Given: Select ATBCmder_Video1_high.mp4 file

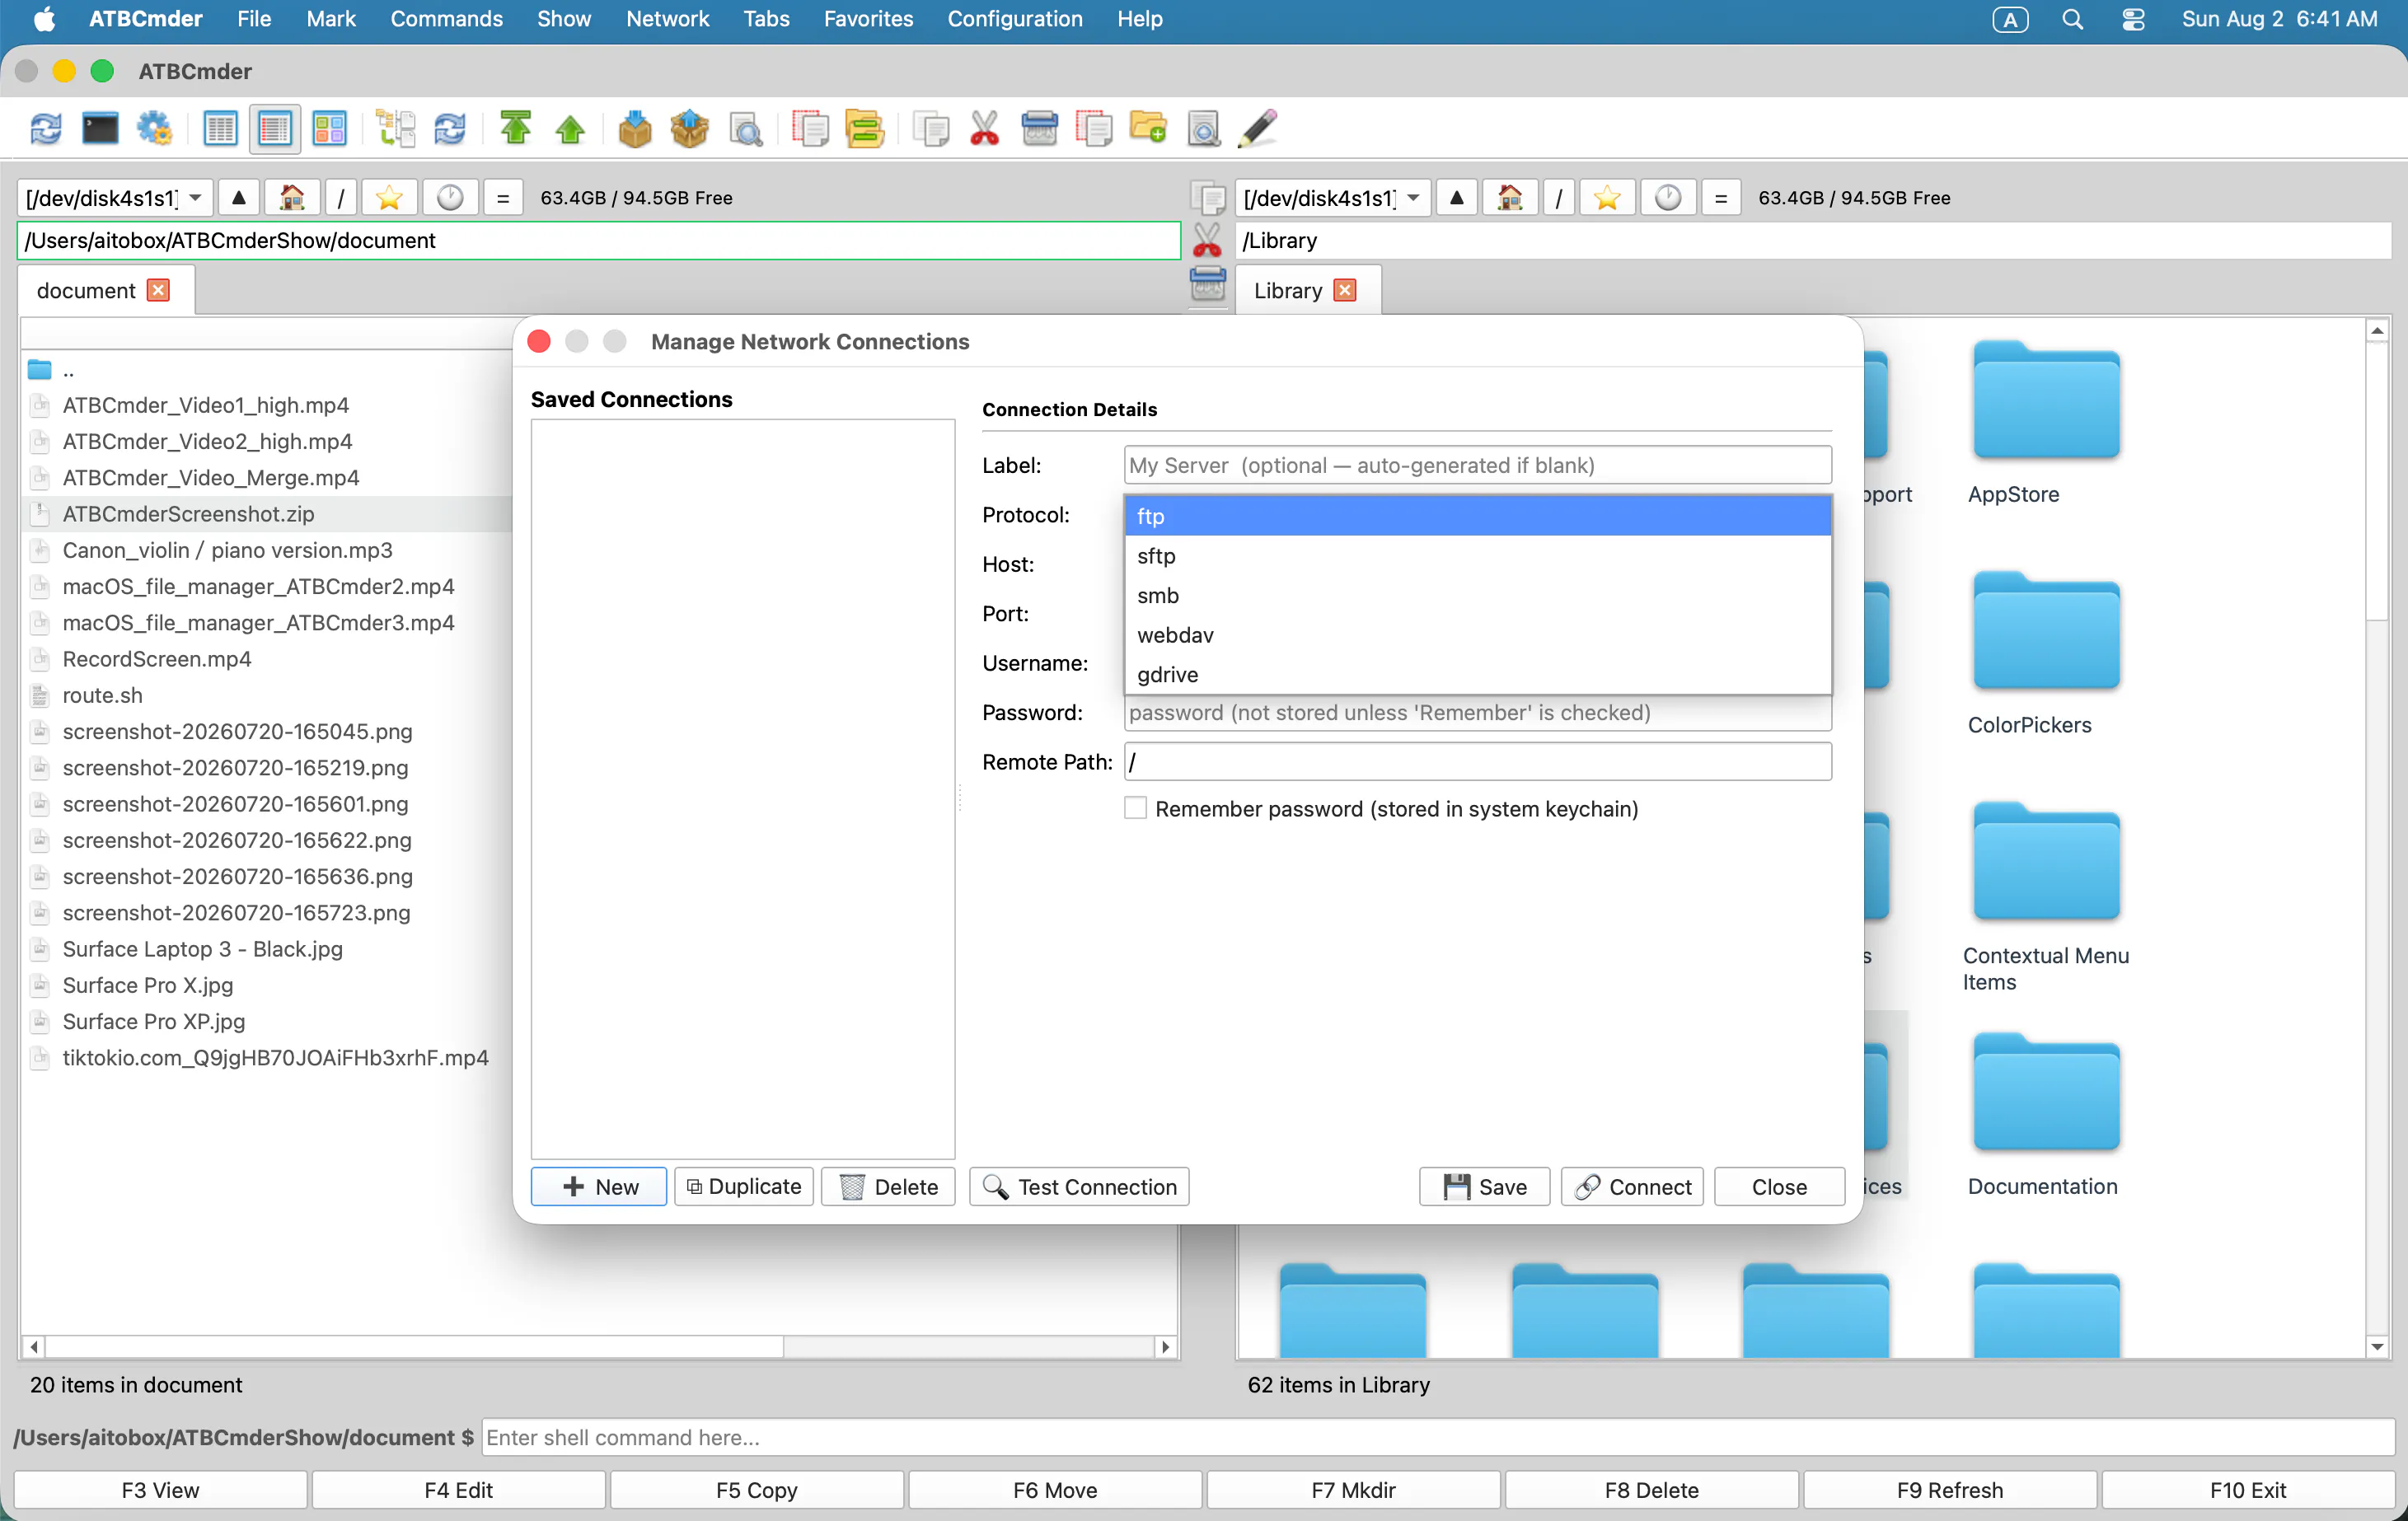Looking at the screenshot, I should coord(205,405).
